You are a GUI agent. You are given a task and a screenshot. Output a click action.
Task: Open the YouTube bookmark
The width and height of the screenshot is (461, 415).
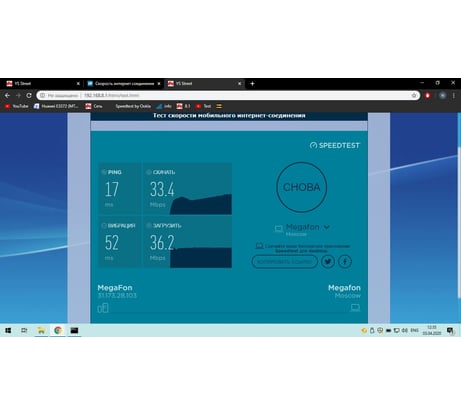(17, 106)
